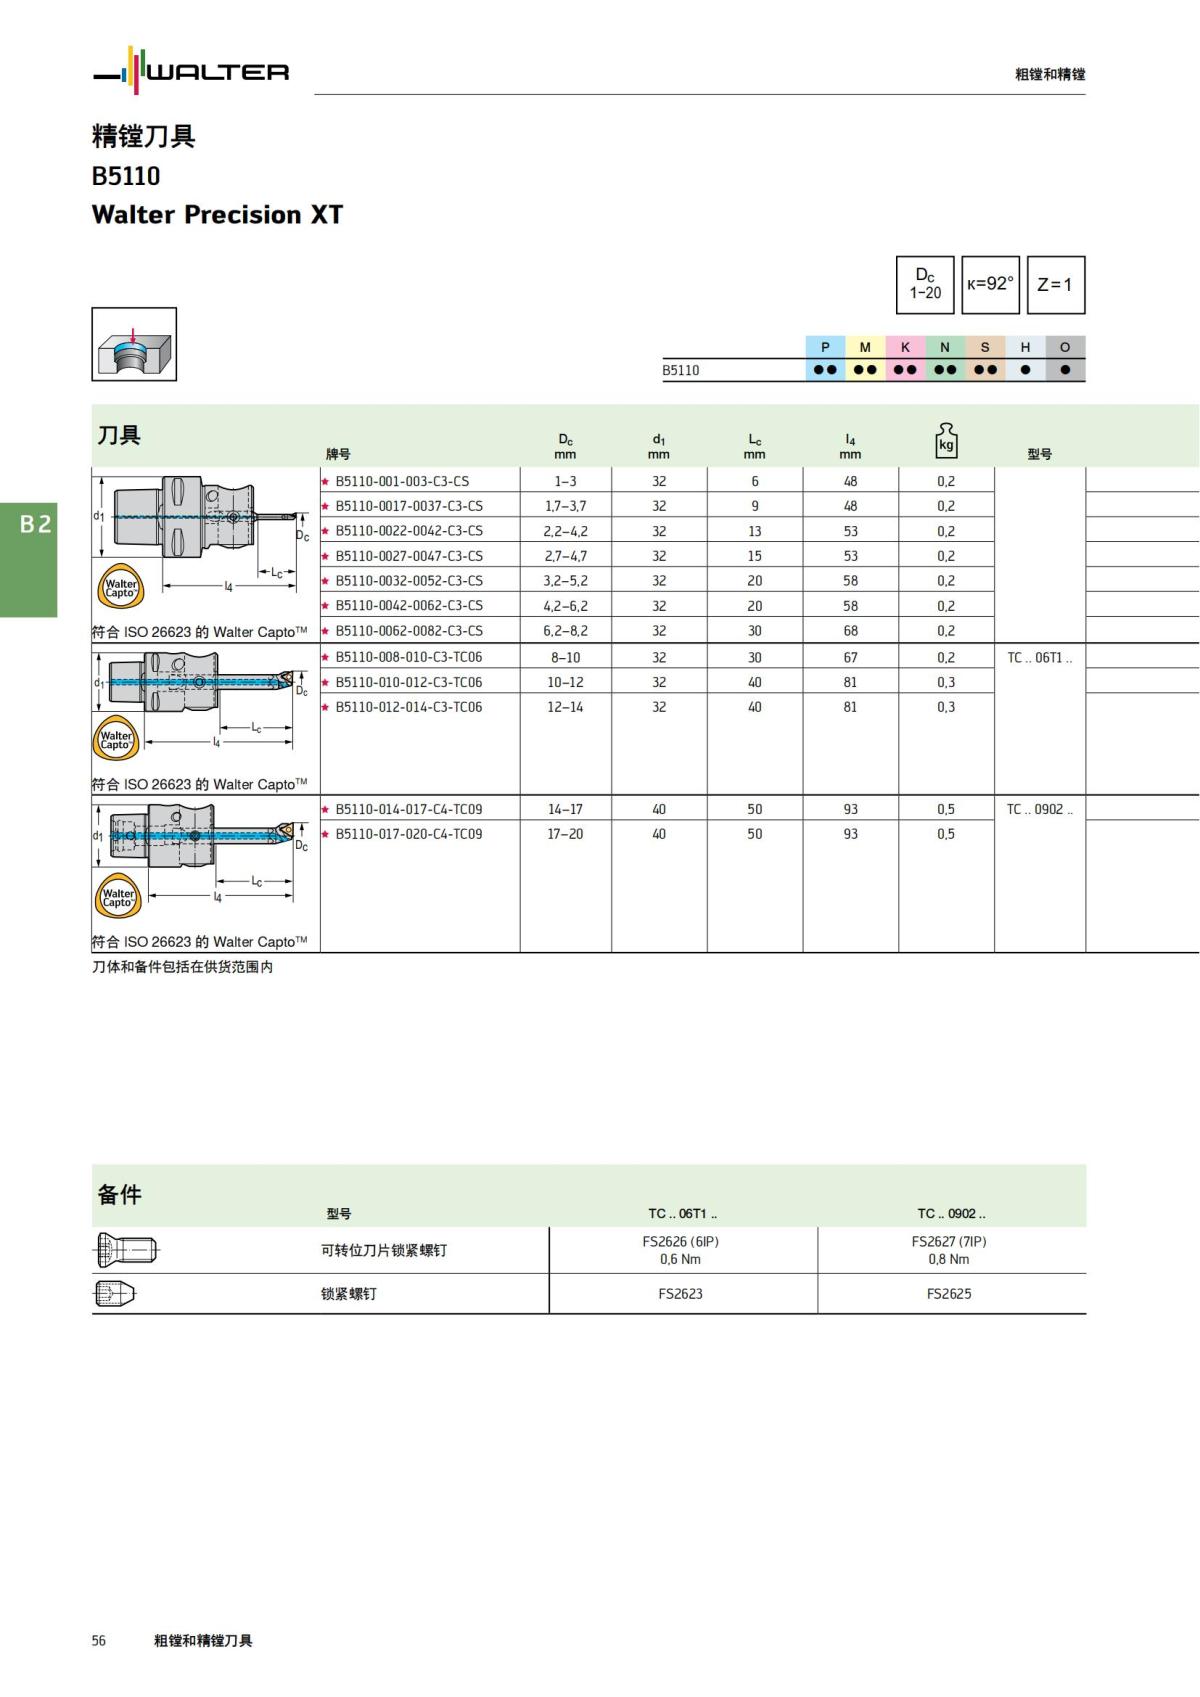Click the grub locking screw icon
Viewport: 1200px width, 1697px height.
115,1293
